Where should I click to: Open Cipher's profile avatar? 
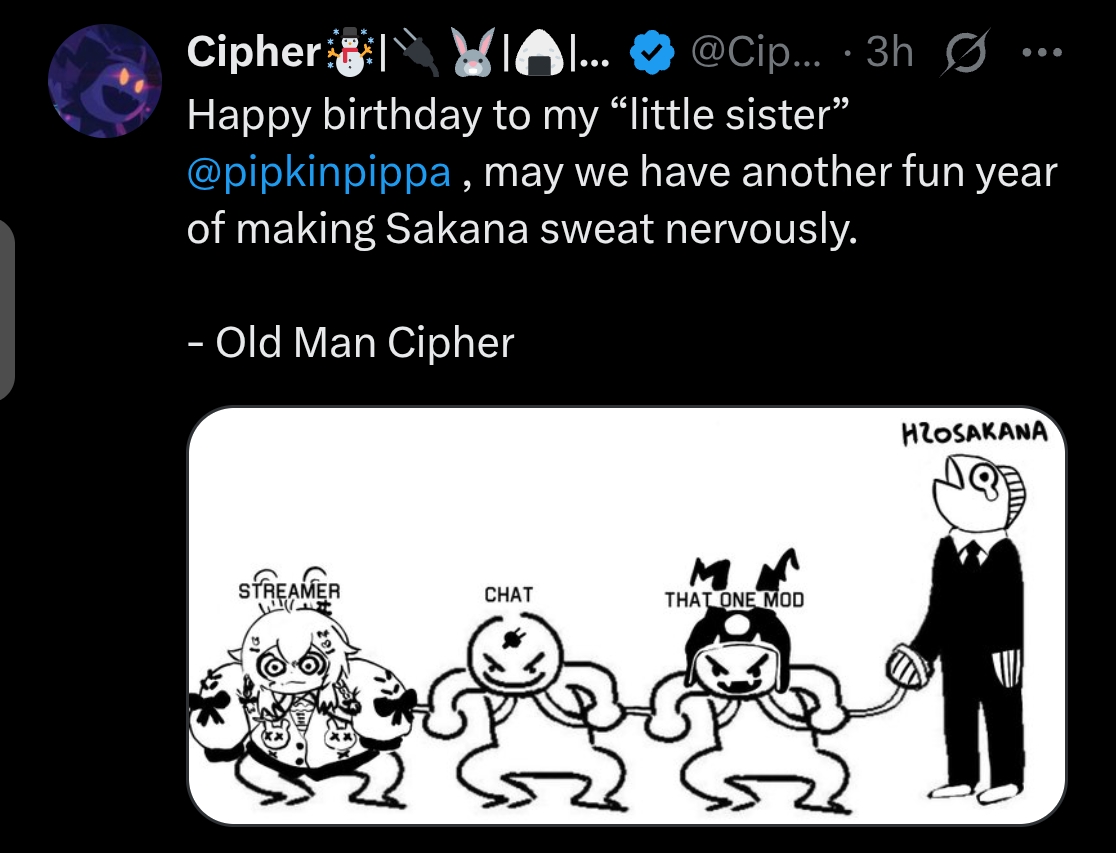(x=105, y=82)
